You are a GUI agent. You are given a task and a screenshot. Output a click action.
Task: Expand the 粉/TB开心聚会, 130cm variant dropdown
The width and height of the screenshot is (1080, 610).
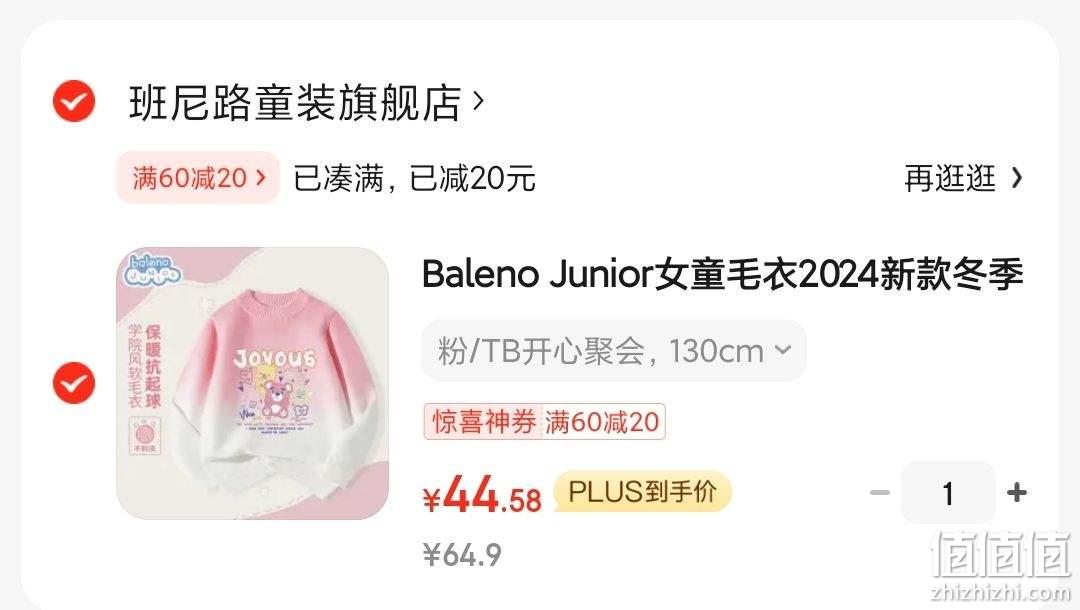tap(614, 350)
